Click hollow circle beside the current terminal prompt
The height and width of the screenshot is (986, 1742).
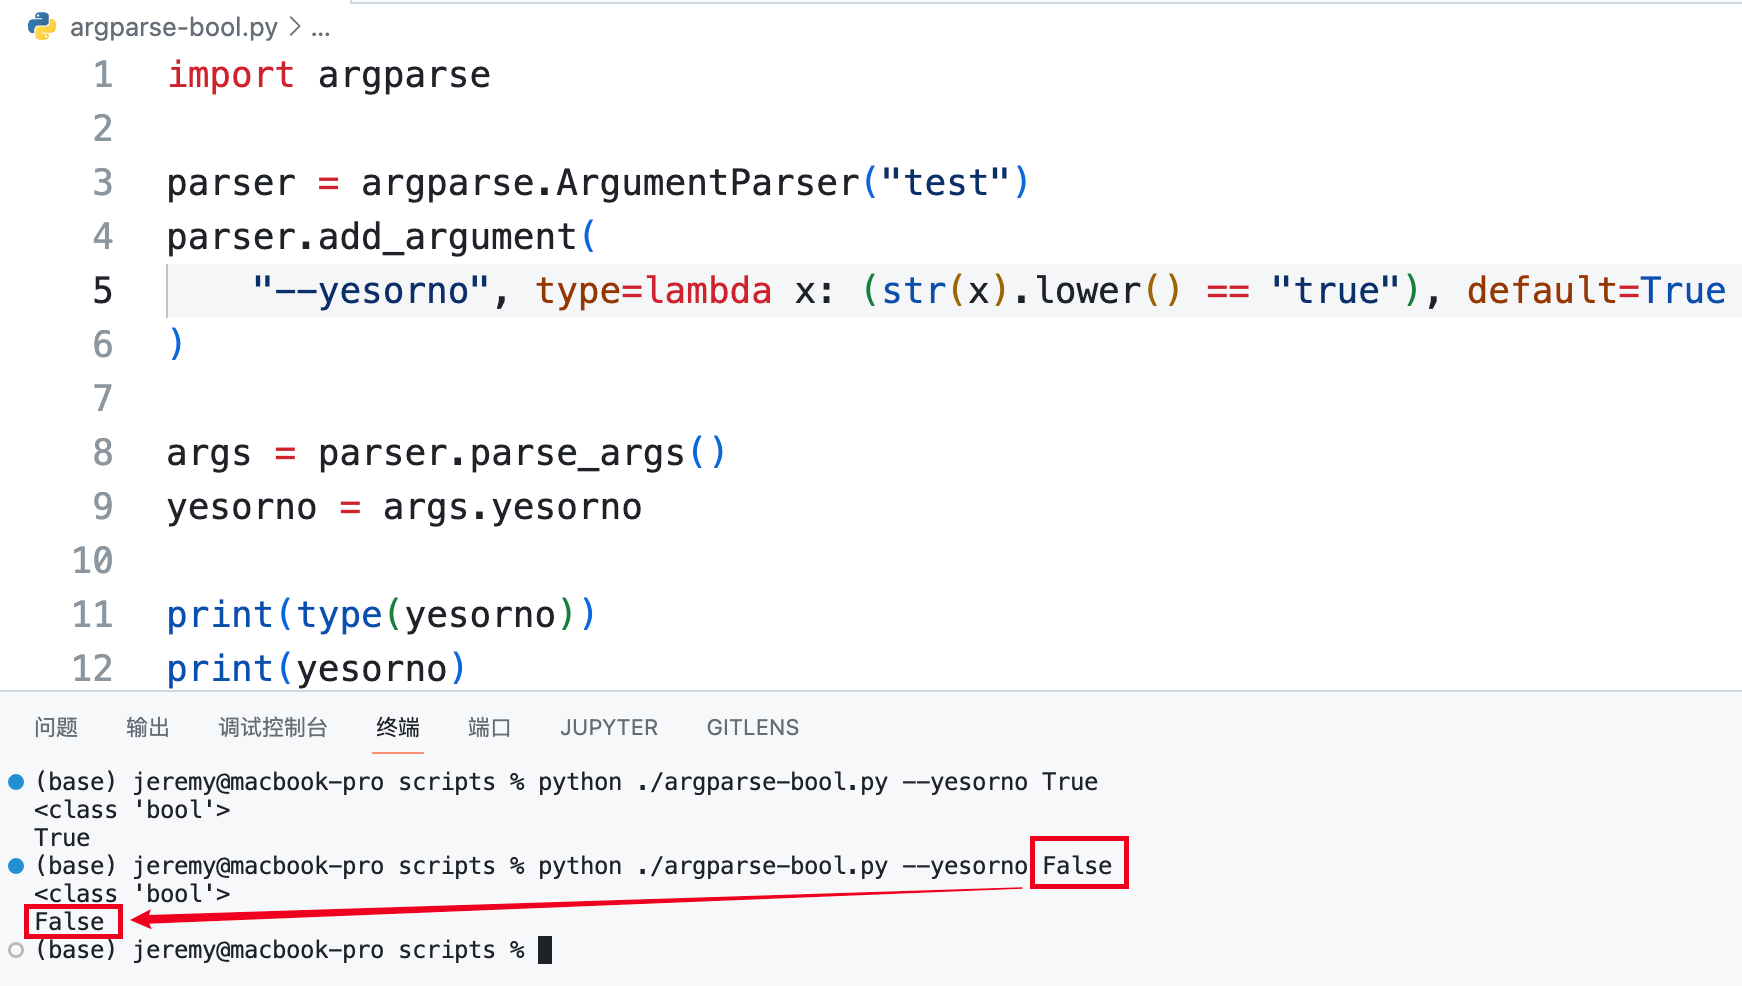point(16,950)
